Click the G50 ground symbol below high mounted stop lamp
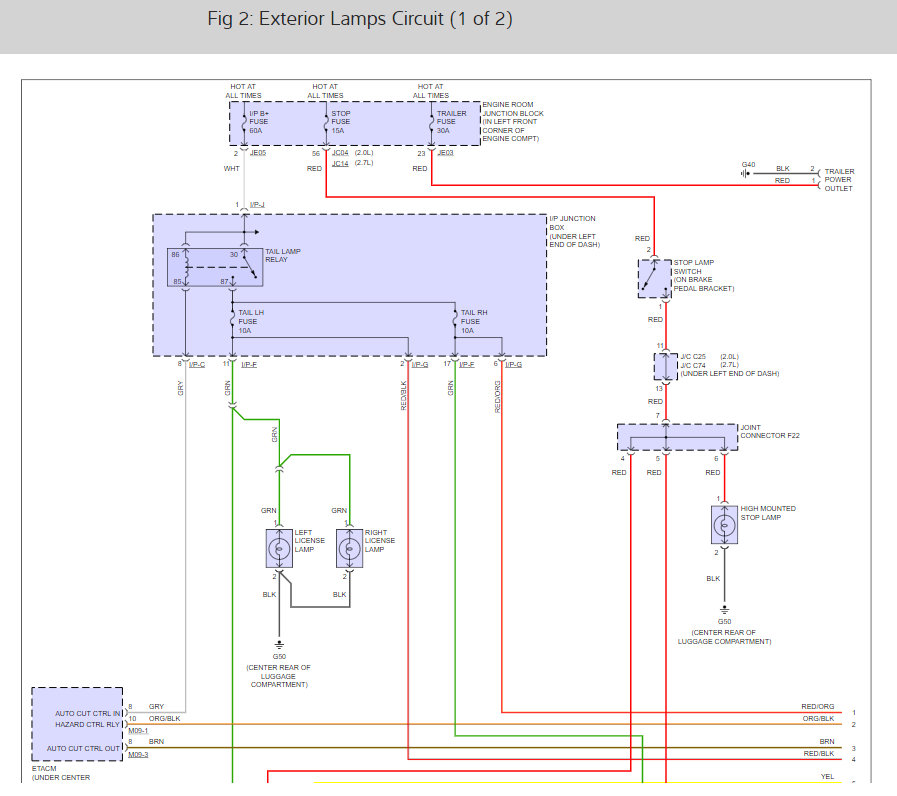This screenshot has width=897, height=796. click(724, 609)
